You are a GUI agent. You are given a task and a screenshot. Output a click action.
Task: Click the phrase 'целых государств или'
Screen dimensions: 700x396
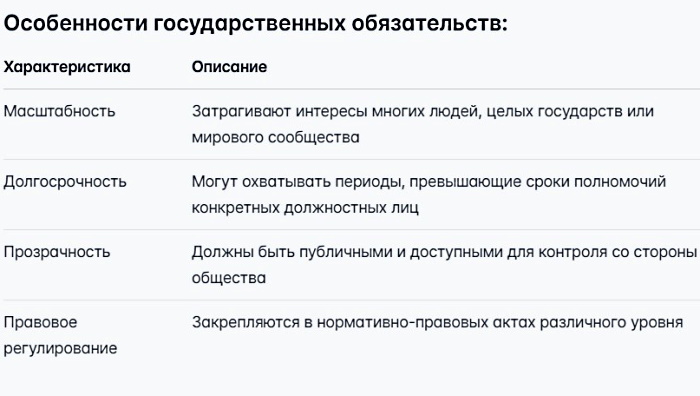570,111
